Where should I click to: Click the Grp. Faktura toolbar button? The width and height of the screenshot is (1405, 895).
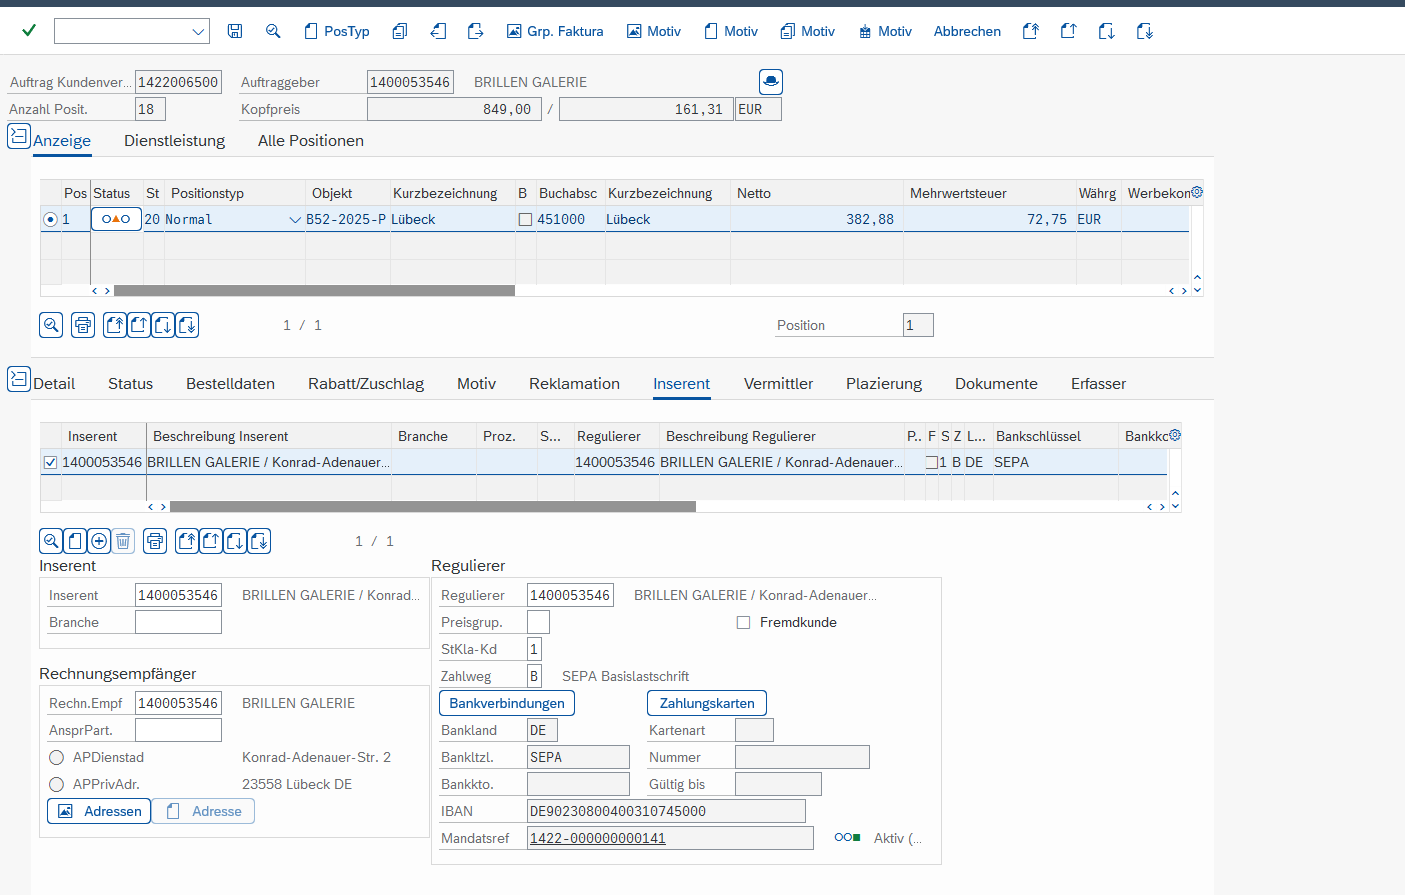click(x=555, y=31)
